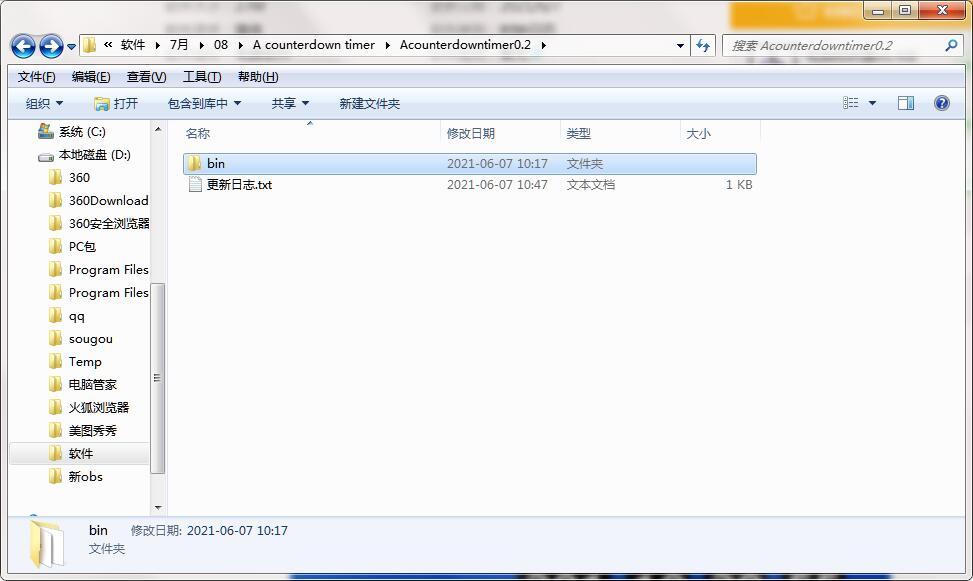Open the 文件(F) menu
The image size is (973, 581).
click(x=36, y=77)
